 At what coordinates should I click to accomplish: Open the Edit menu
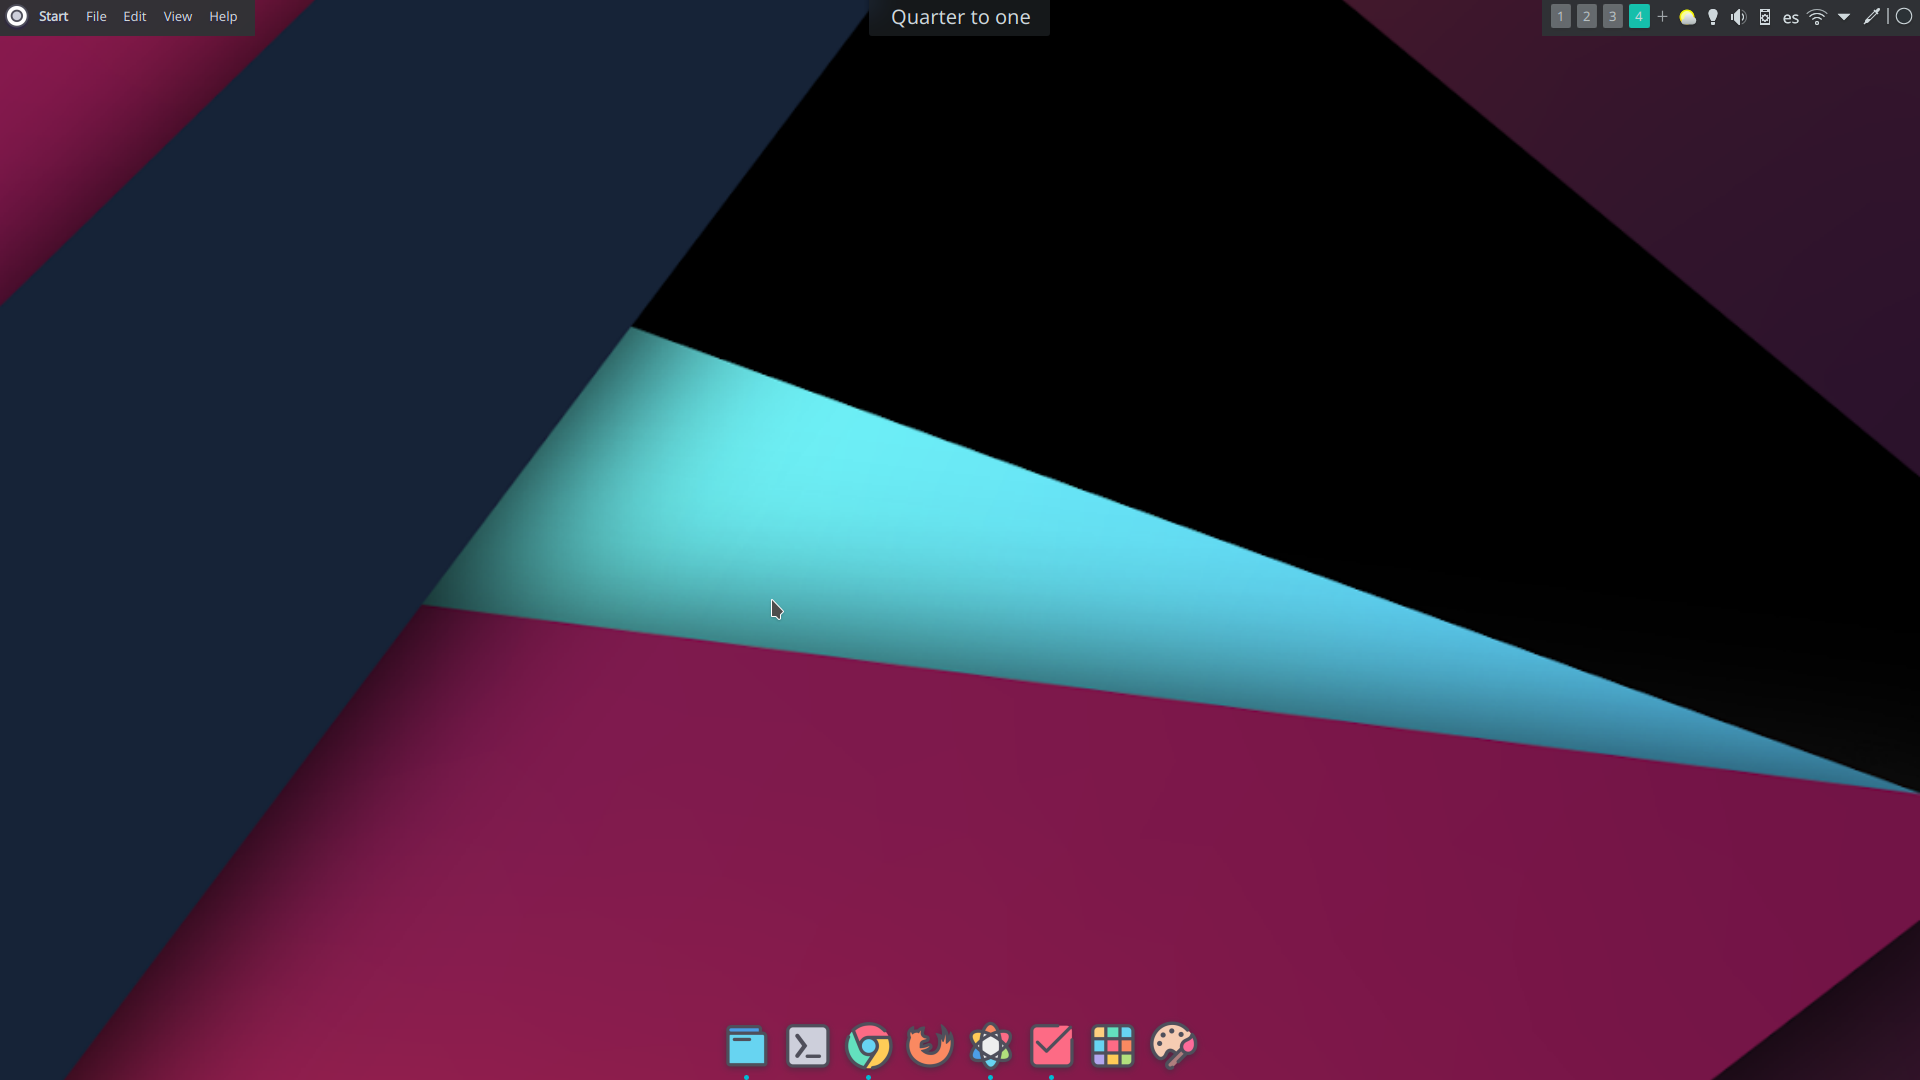pos(135,16)
